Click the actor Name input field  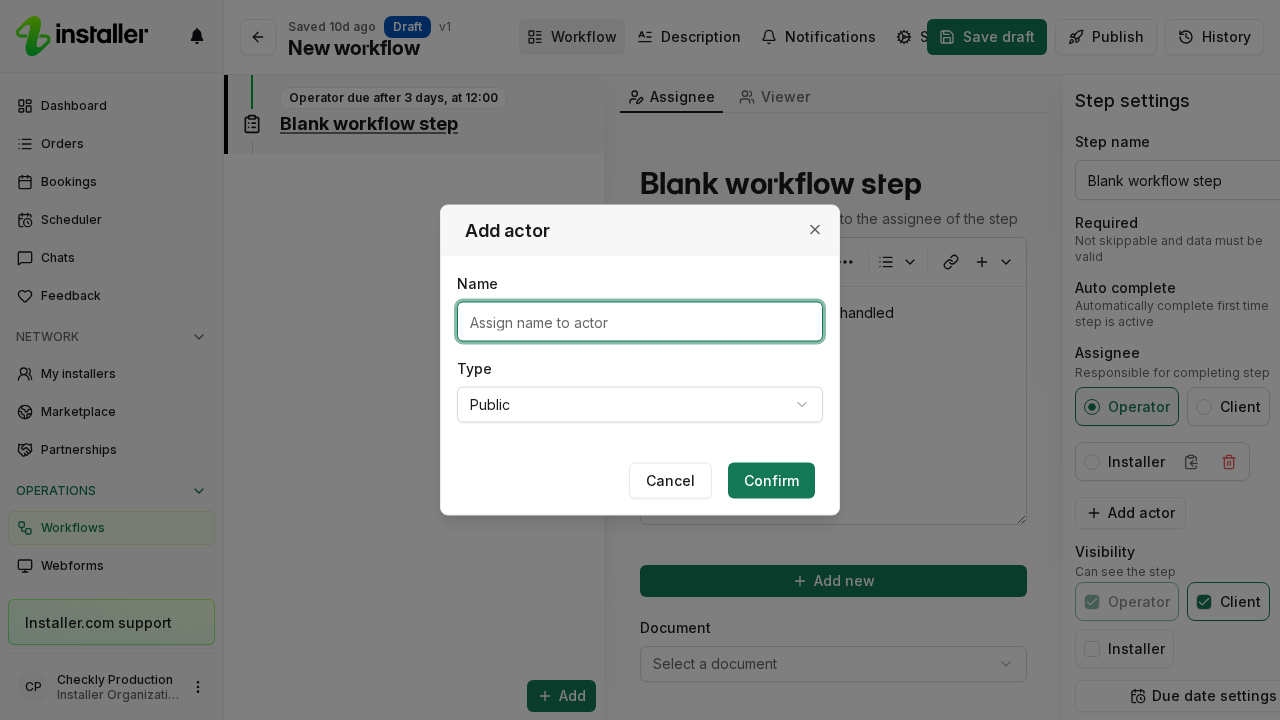[640, 322]
